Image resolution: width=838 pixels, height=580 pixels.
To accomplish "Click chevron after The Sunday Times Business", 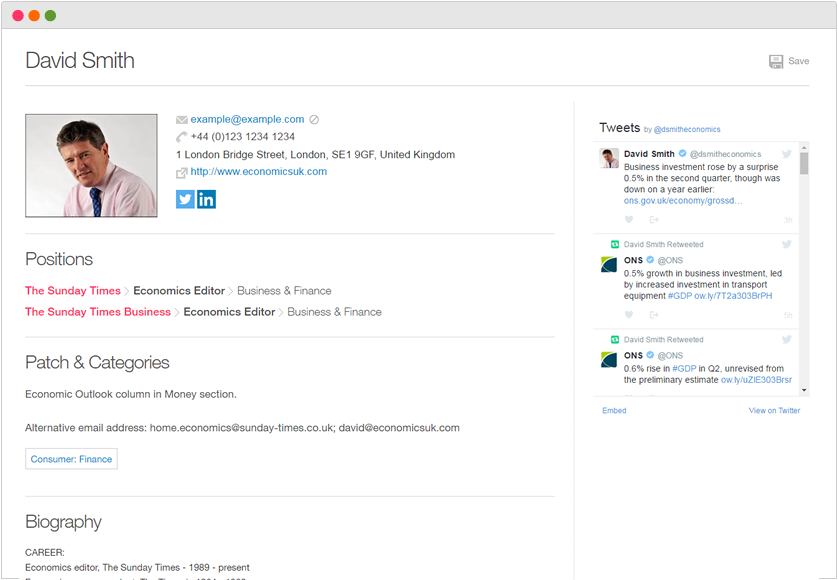I will [177, 313].
